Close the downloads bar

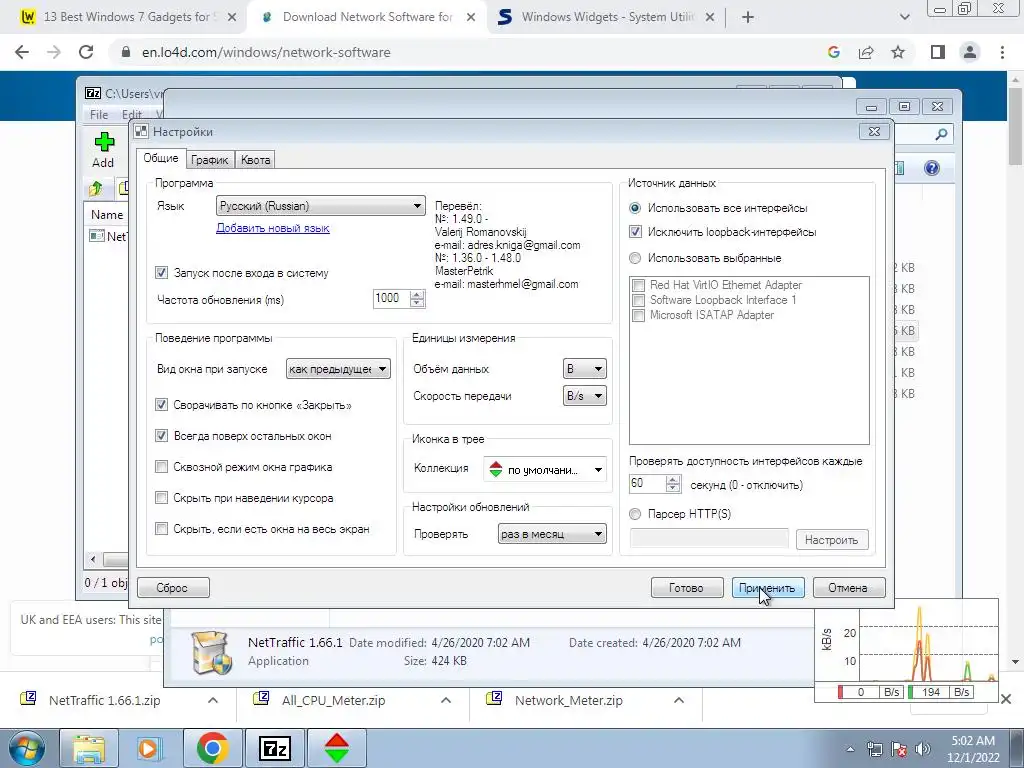[x=1006, y=699]
